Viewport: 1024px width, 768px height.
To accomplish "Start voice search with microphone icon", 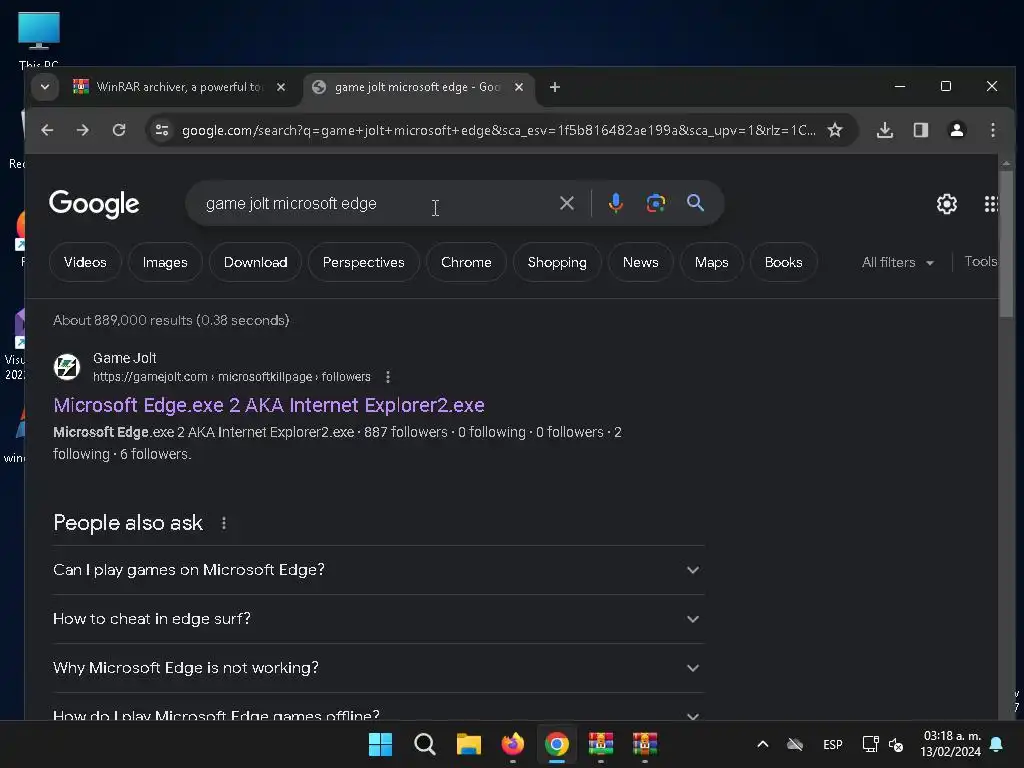I will [x=615, y=203].
